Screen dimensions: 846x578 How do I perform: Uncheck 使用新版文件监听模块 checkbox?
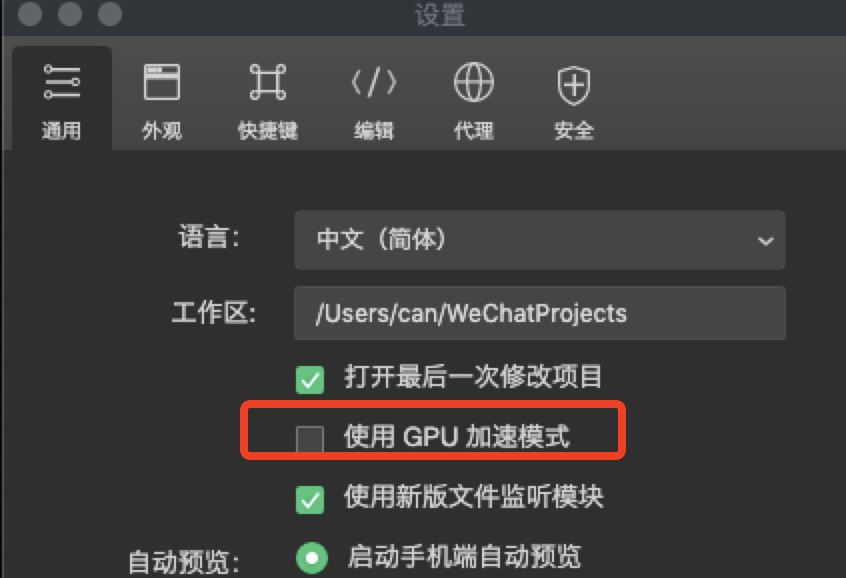tap(310, 499)
